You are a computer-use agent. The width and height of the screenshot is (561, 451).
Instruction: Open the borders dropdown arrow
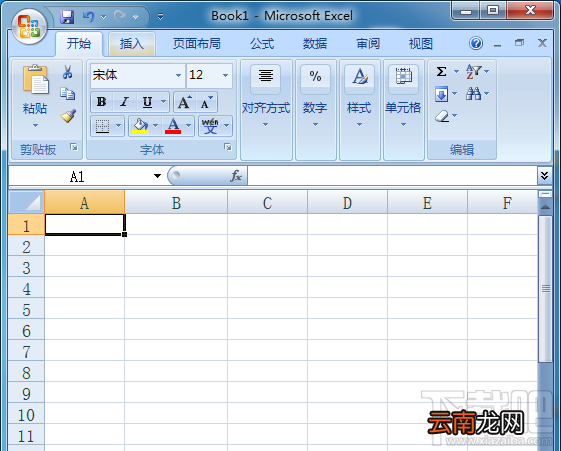pos(118,126)
